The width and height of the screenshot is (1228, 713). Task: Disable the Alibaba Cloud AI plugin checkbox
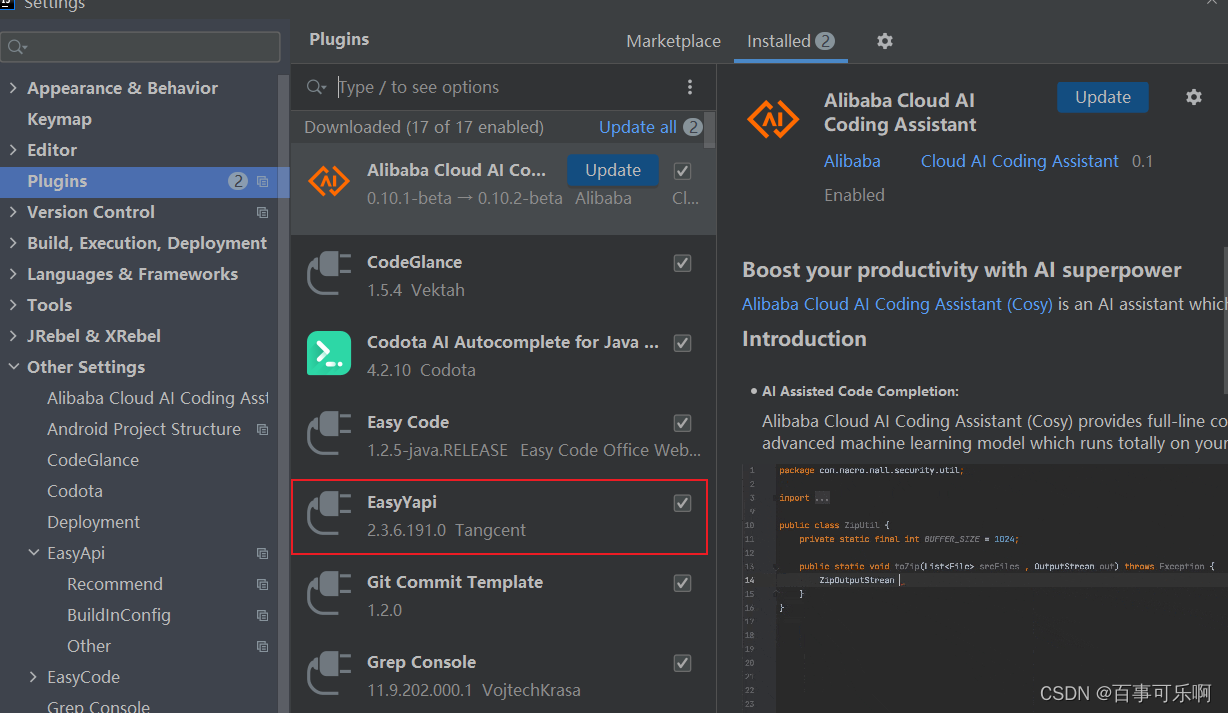click(x=682, y=170)
